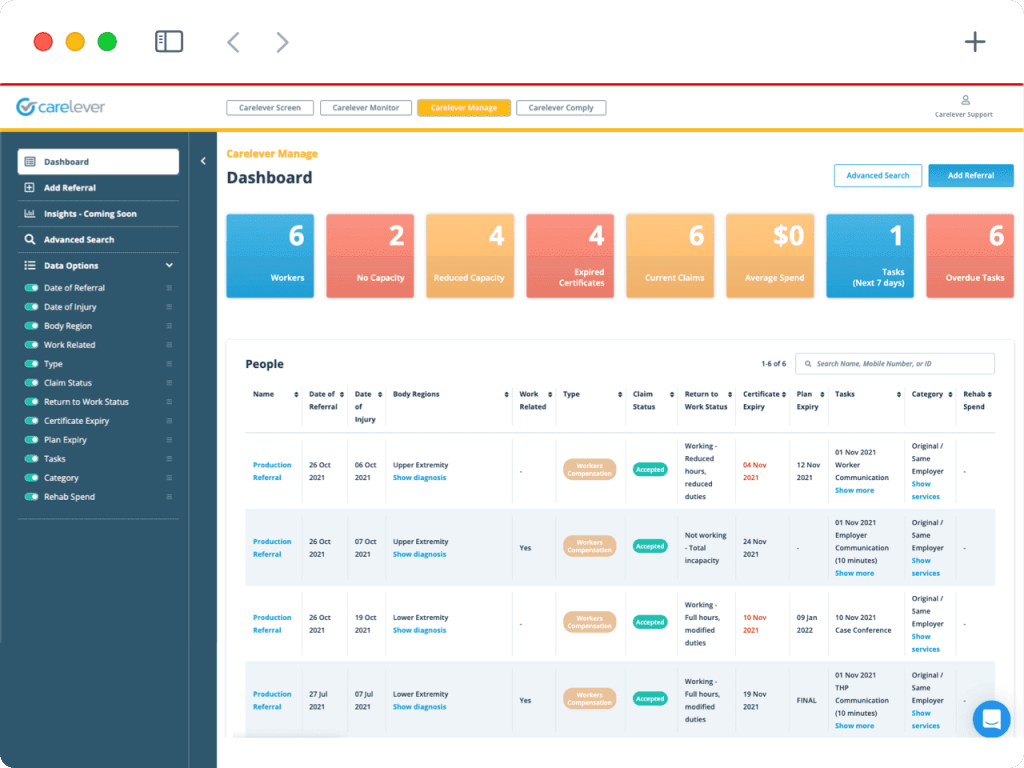Switch to Carelever Monitor tab
The height and width of the screenshot is (768, 1024).
click(366, 108)
